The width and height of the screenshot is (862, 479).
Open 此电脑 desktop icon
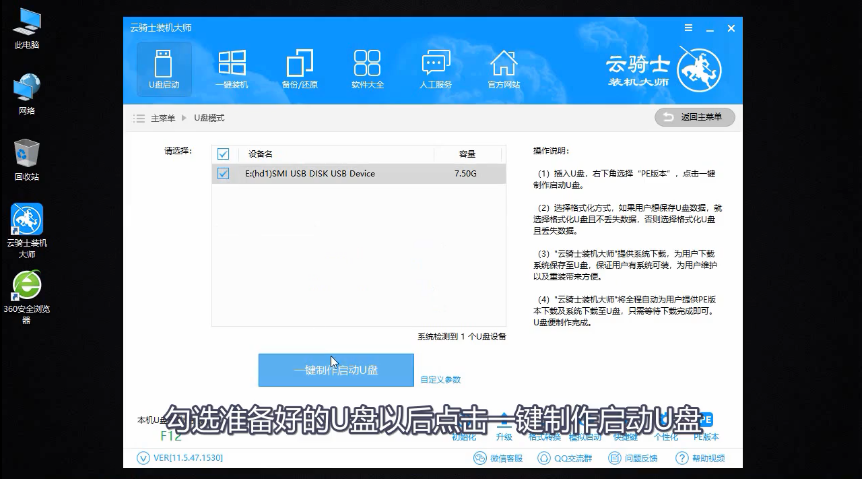(27, 29)
